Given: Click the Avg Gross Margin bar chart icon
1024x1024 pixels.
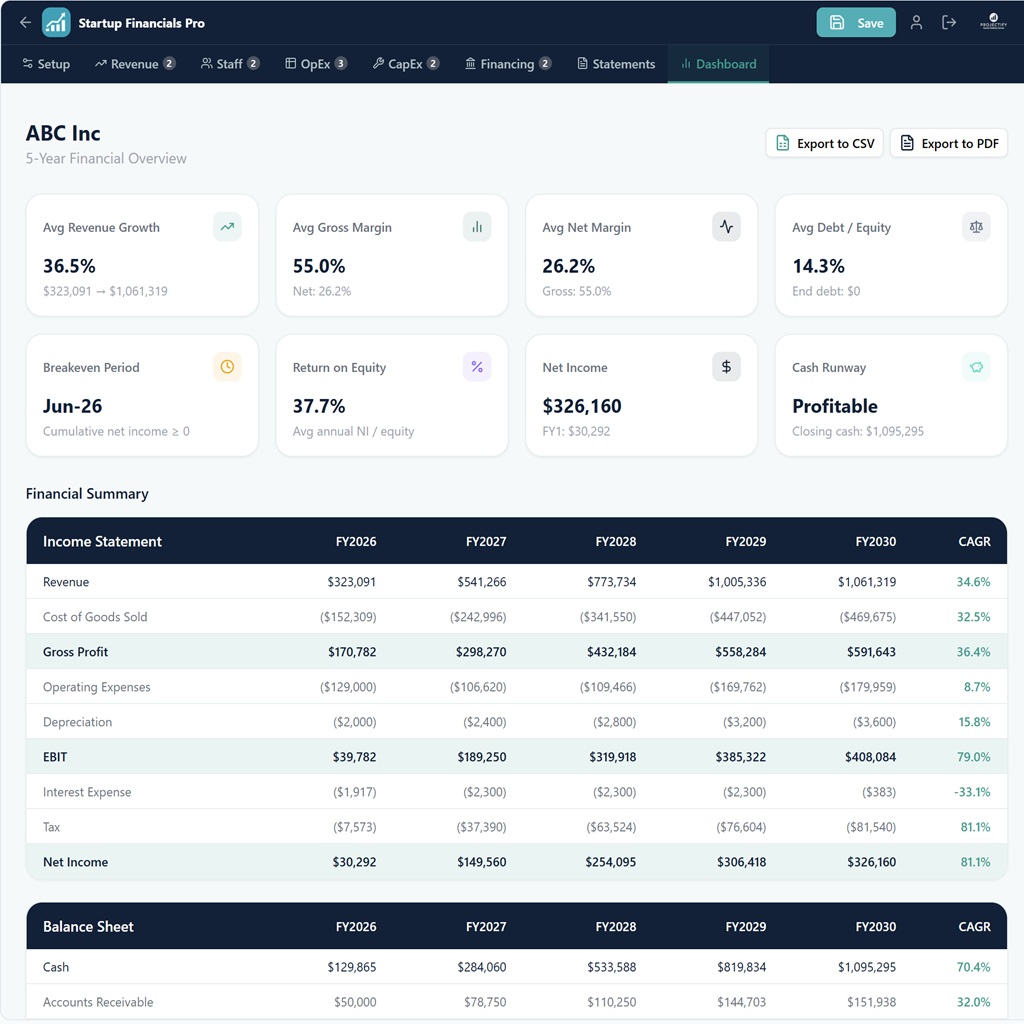Looking at the screenshot, I should click(x=477, y=227).
